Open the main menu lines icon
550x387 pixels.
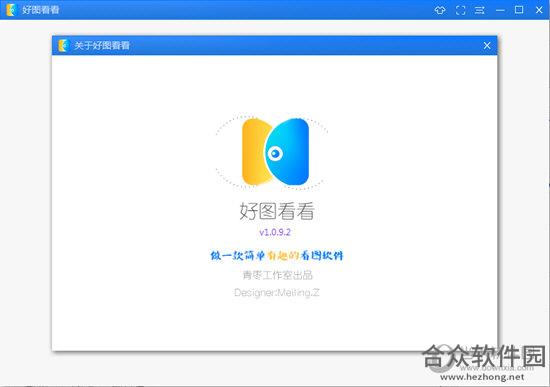click(479, 10)
